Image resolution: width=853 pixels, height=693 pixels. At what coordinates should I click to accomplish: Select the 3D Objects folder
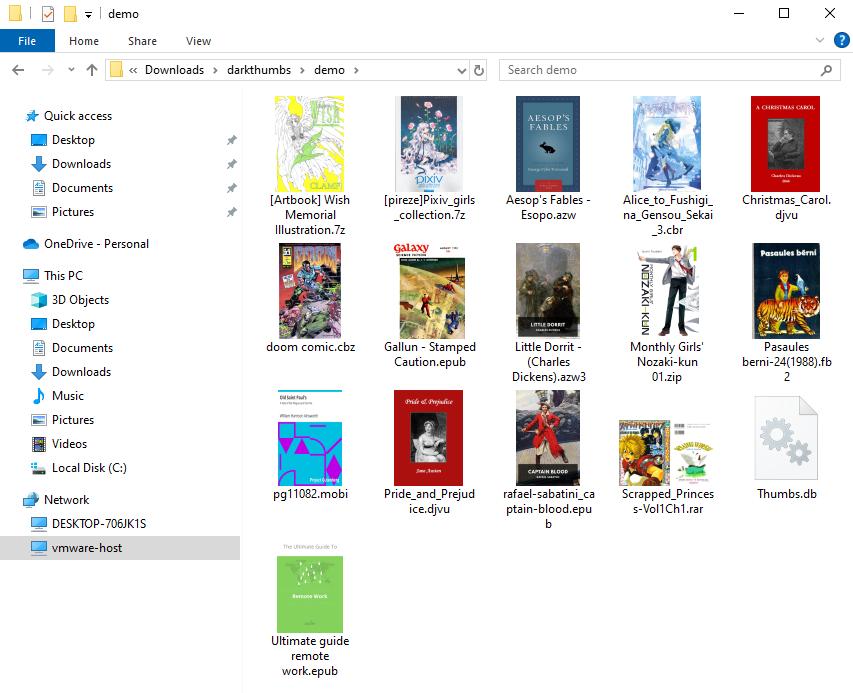80,300
